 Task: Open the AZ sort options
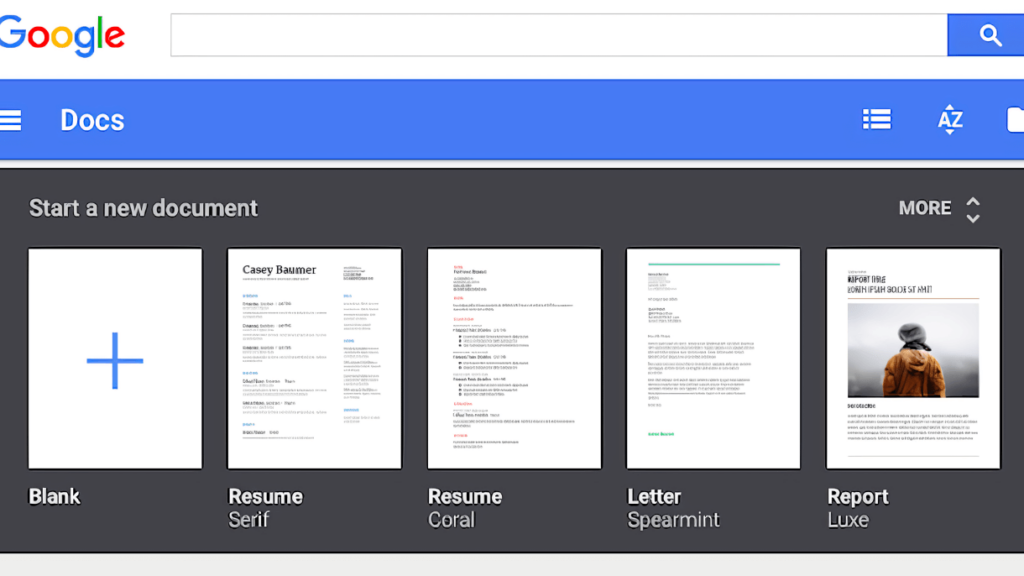coord(950,121)
